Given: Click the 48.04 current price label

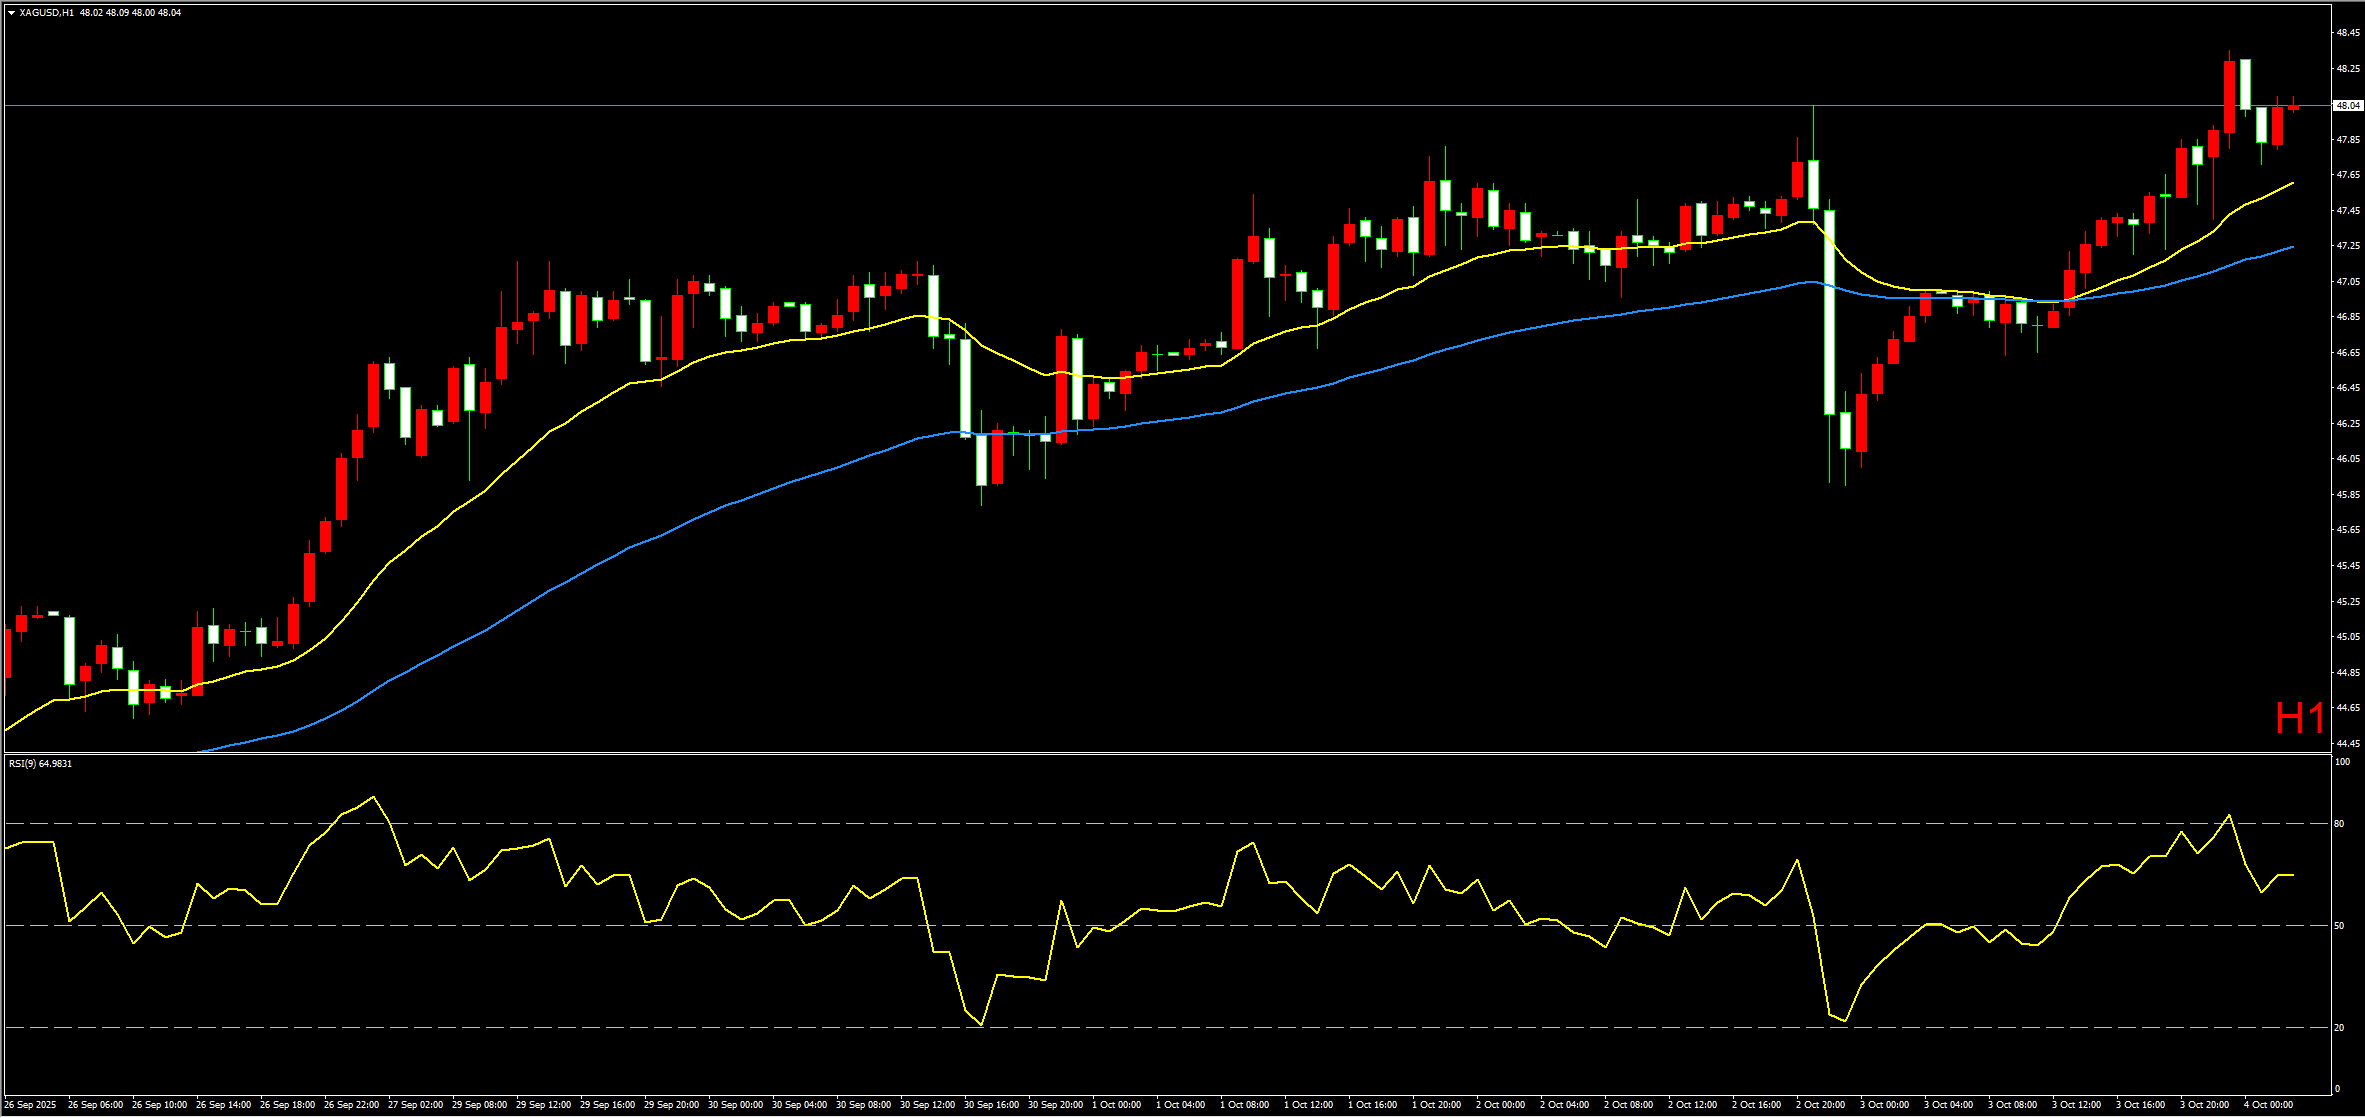Looking at the screenshot, I should 2348,105.
